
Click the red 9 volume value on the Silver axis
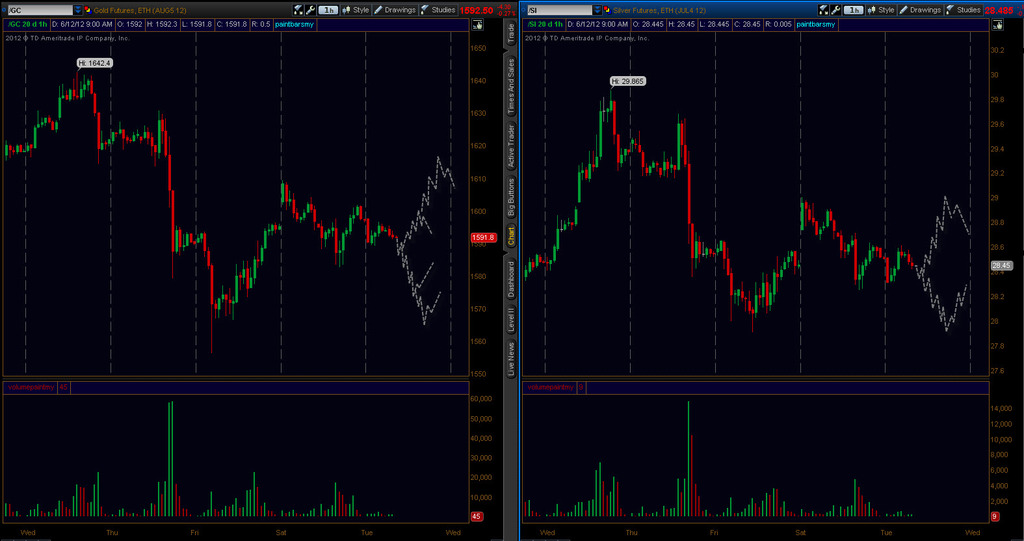pyautogui.click(x=995, y=516)
